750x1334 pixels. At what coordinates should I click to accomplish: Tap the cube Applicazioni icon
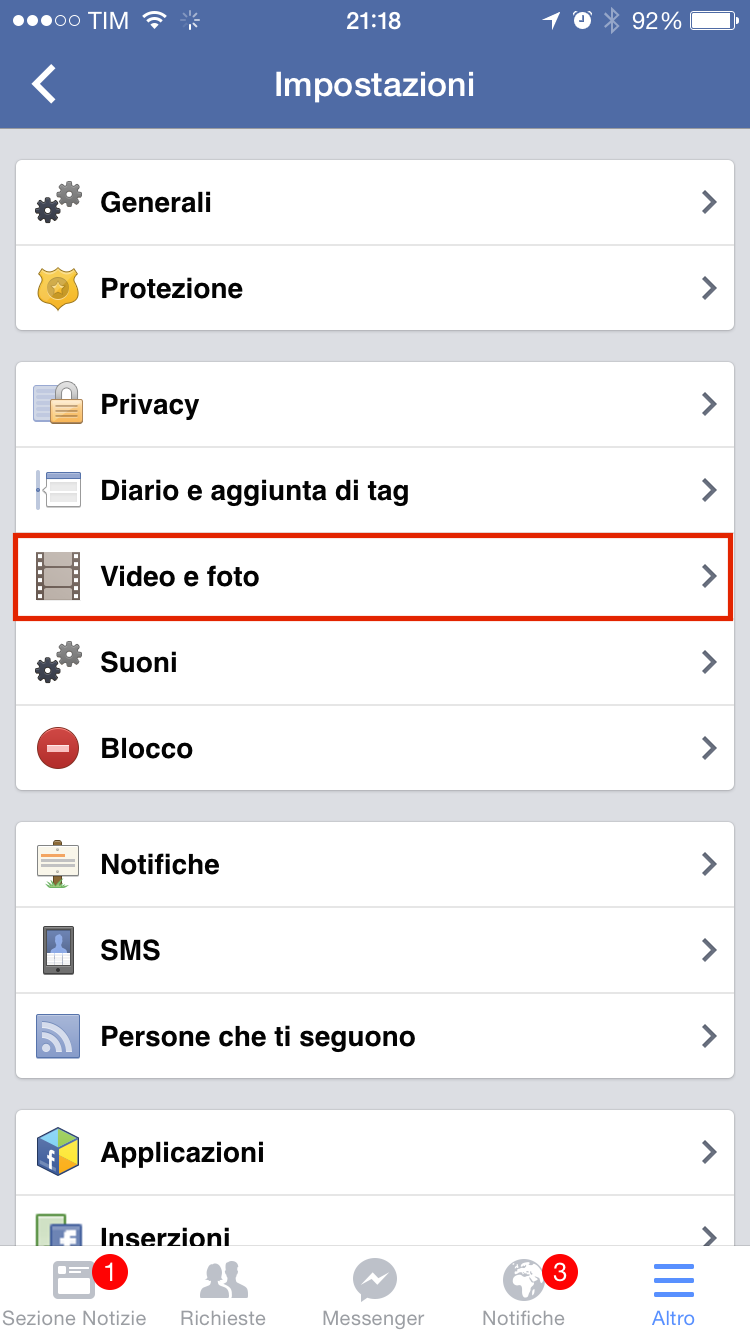pyautogui.click(x=58, y=1152)
